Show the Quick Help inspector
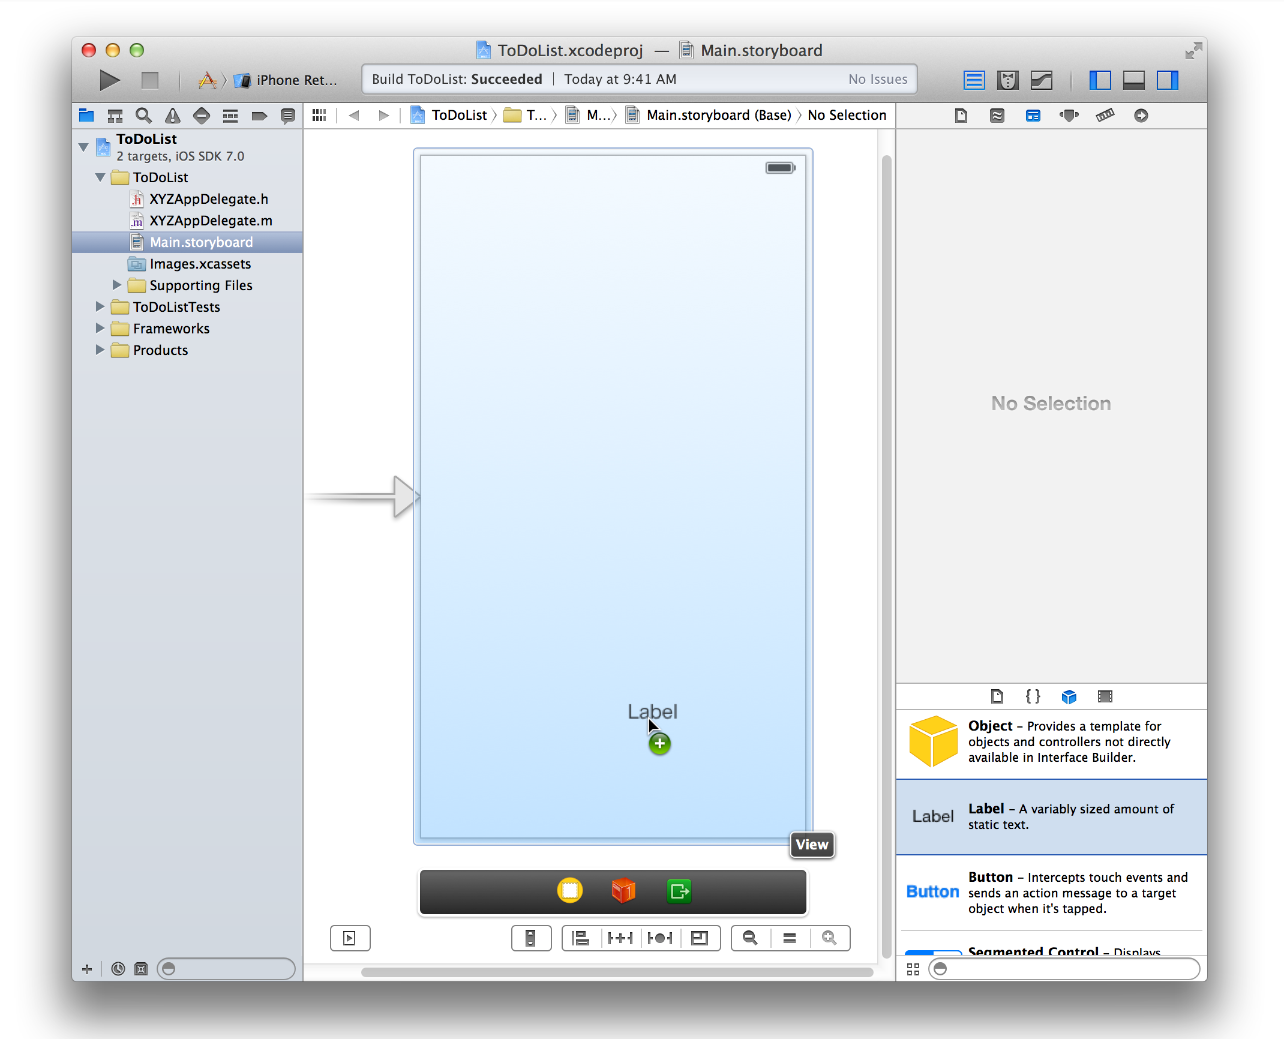This screenshot has width=1284, height=1039. (997, 116)
